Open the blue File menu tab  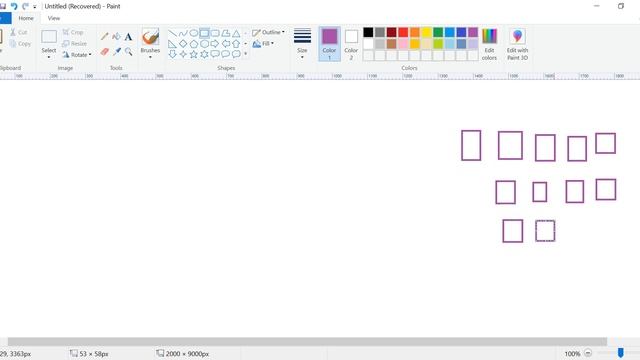click(5, 18)
